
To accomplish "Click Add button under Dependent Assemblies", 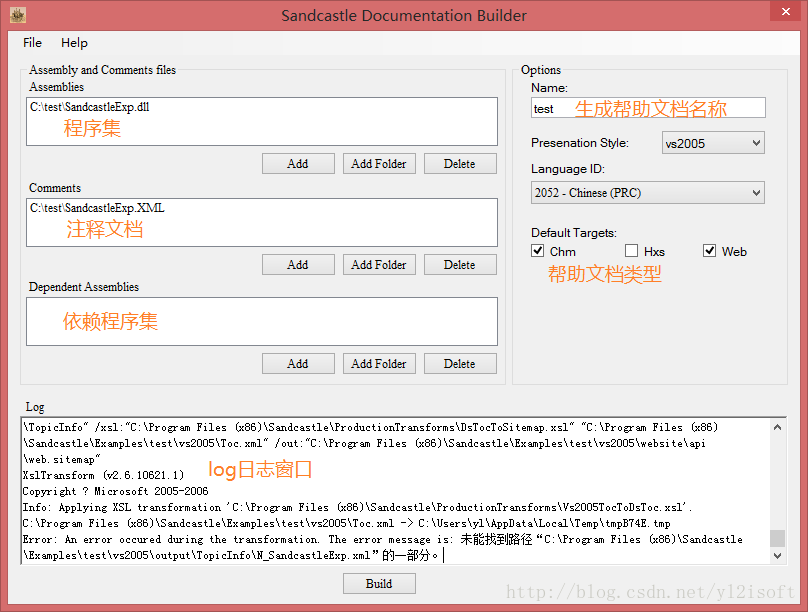I will point(298,364).
